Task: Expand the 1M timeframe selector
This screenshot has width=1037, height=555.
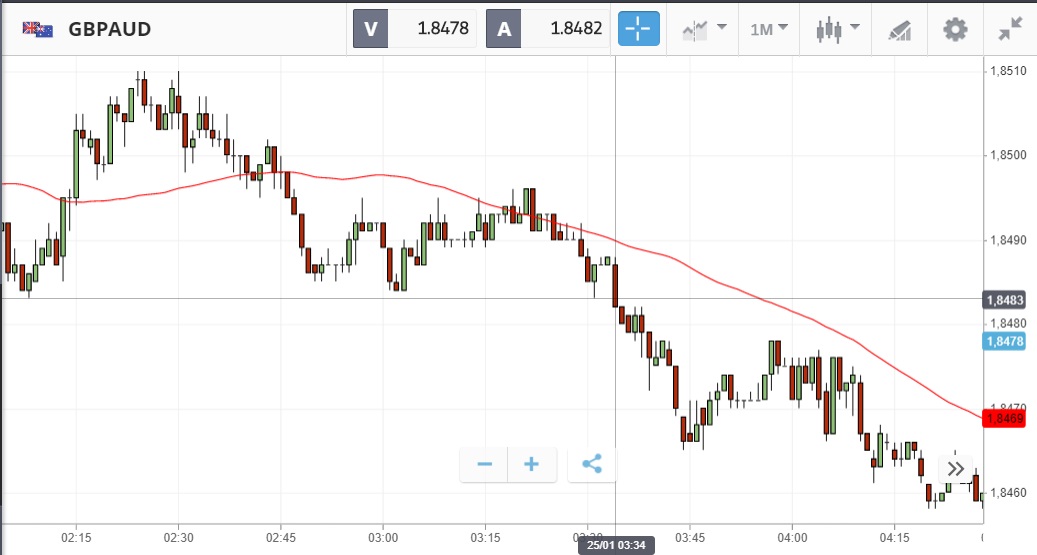Action: coord(769,29)
